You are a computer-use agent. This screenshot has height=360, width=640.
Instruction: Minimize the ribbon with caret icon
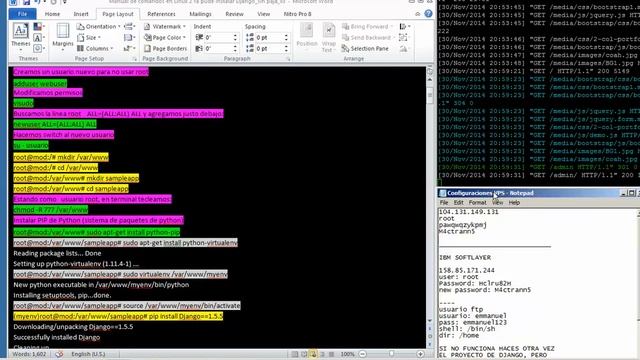(x=418, y=14)
